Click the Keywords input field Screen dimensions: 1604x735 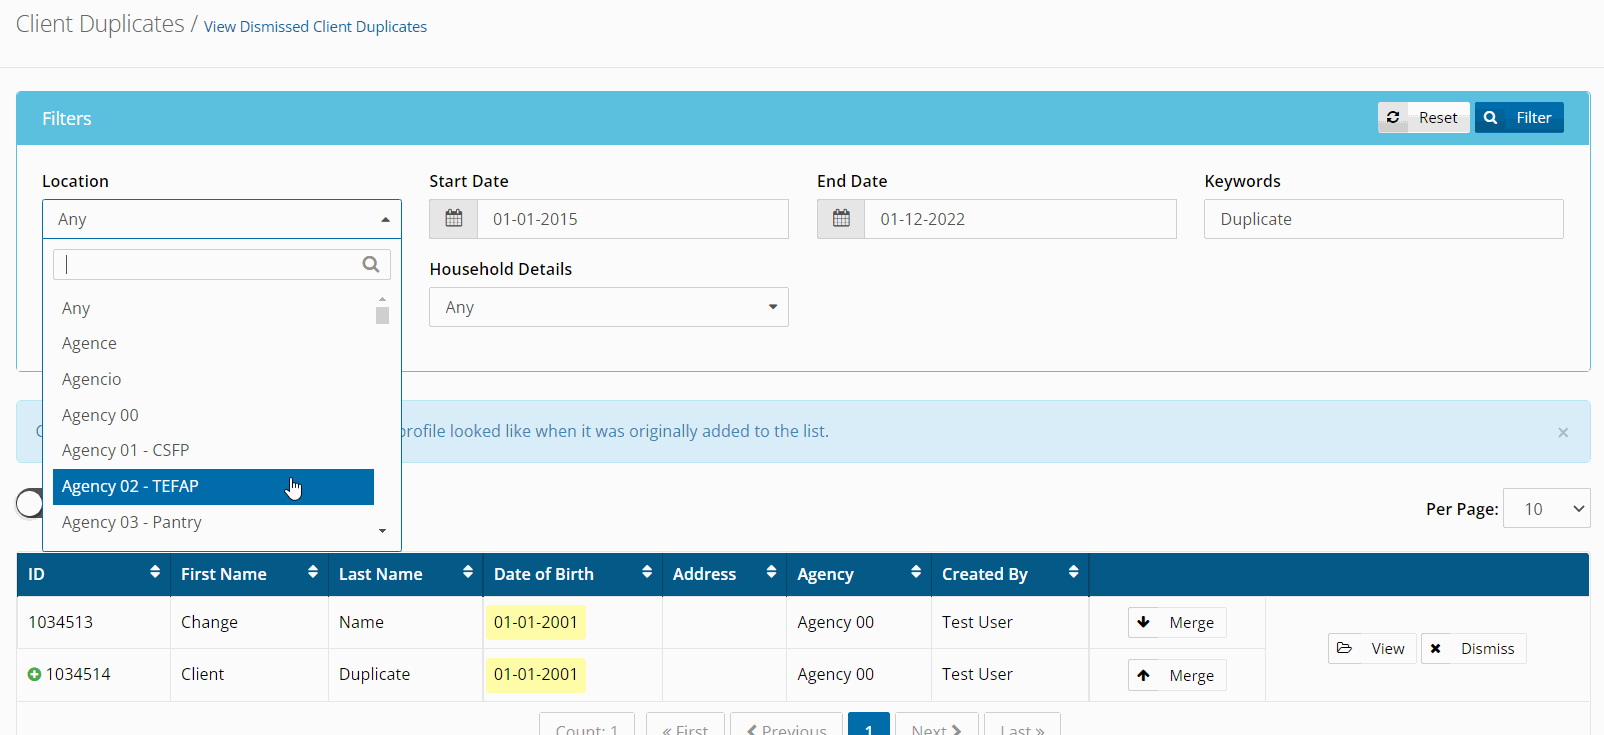(x=1383, y=219)
